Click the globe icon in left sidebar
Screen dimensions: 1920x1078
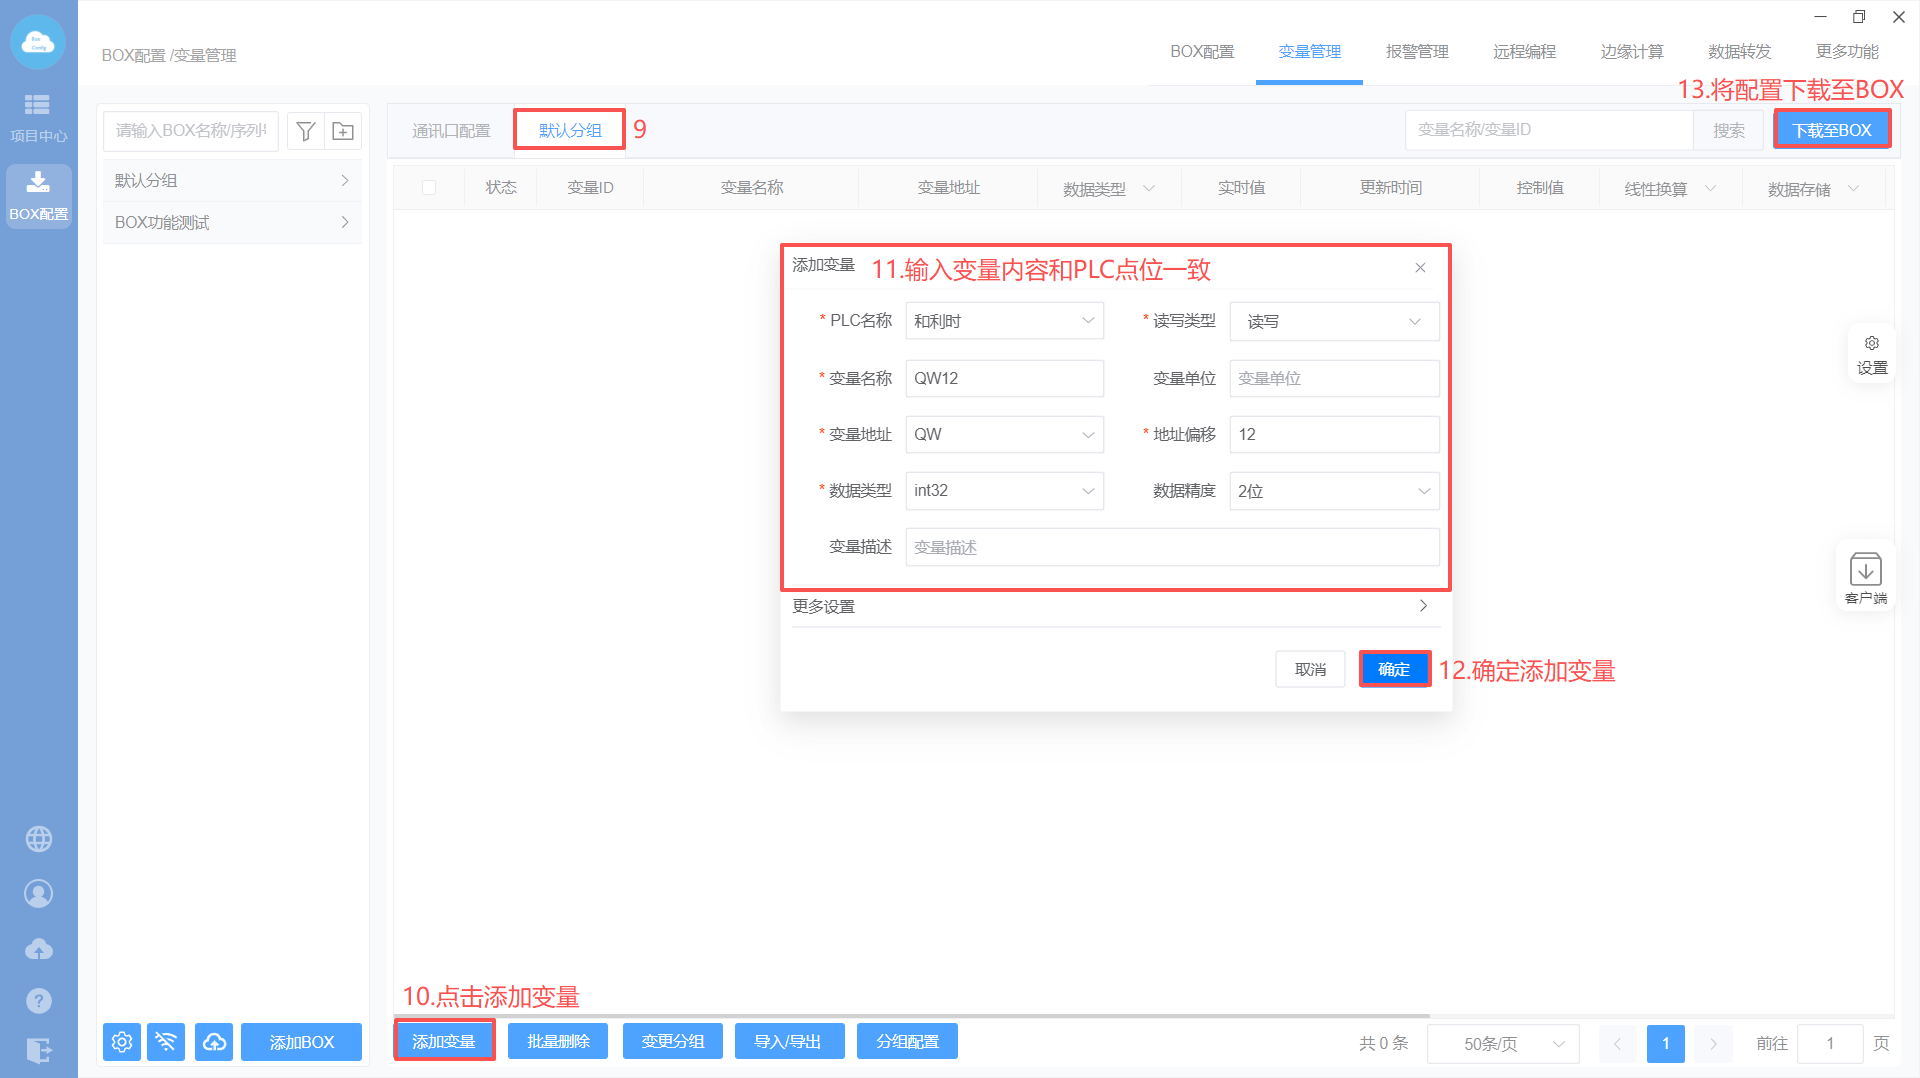tap(39, 839)
